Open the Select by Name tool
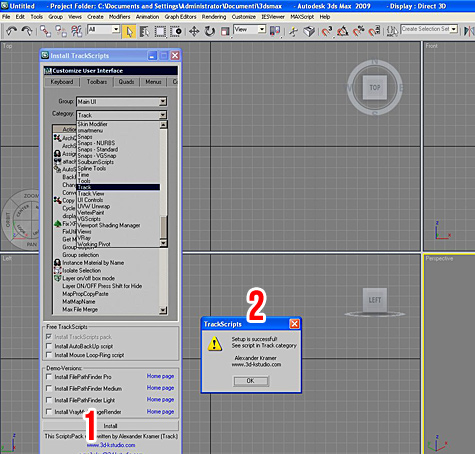 click(x=144, y=31)
